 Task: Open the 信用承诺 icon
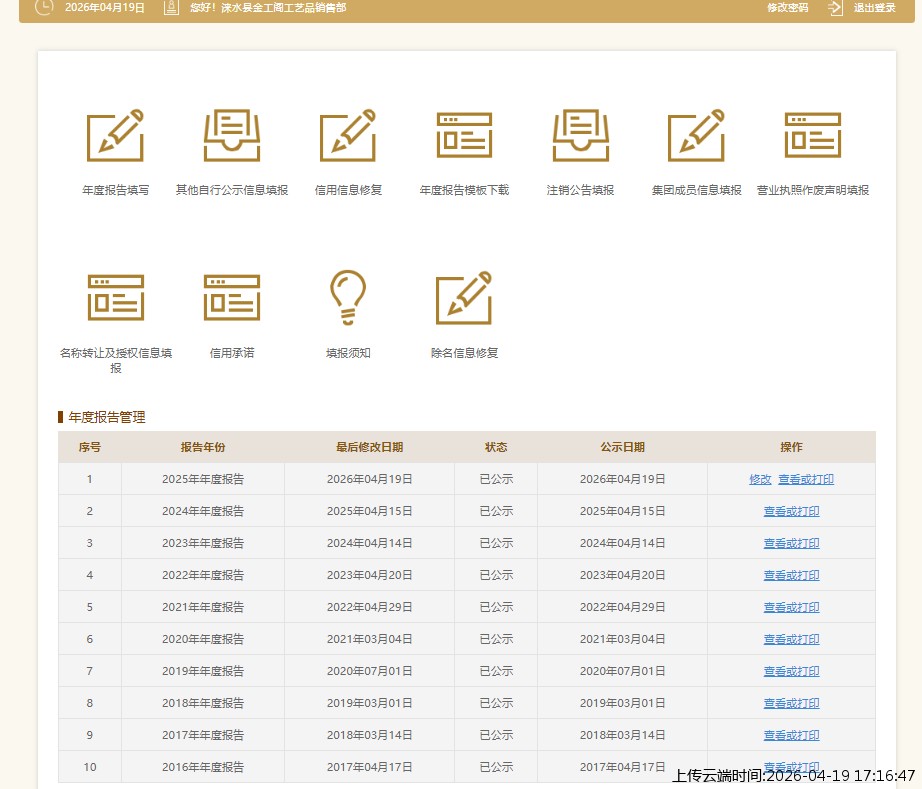tap(232, 298)
